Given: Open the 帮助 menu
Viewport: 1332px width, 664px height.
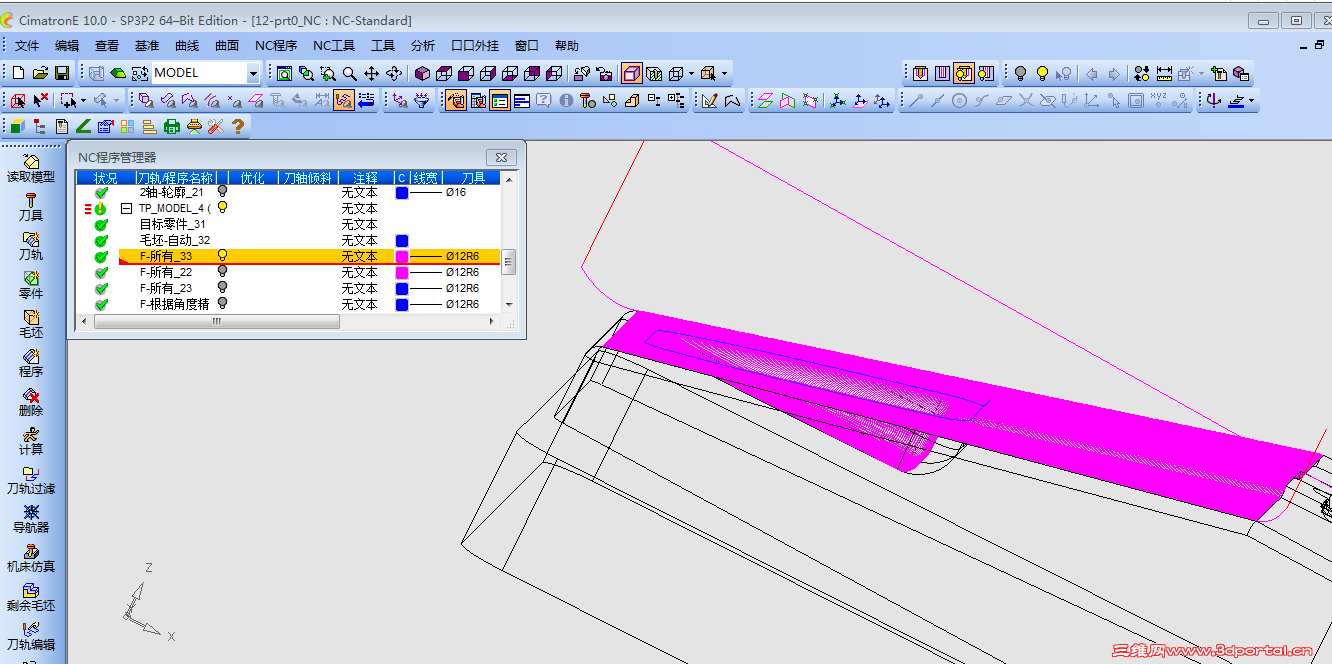Looking at the screenshot, I should pos(567,46).
